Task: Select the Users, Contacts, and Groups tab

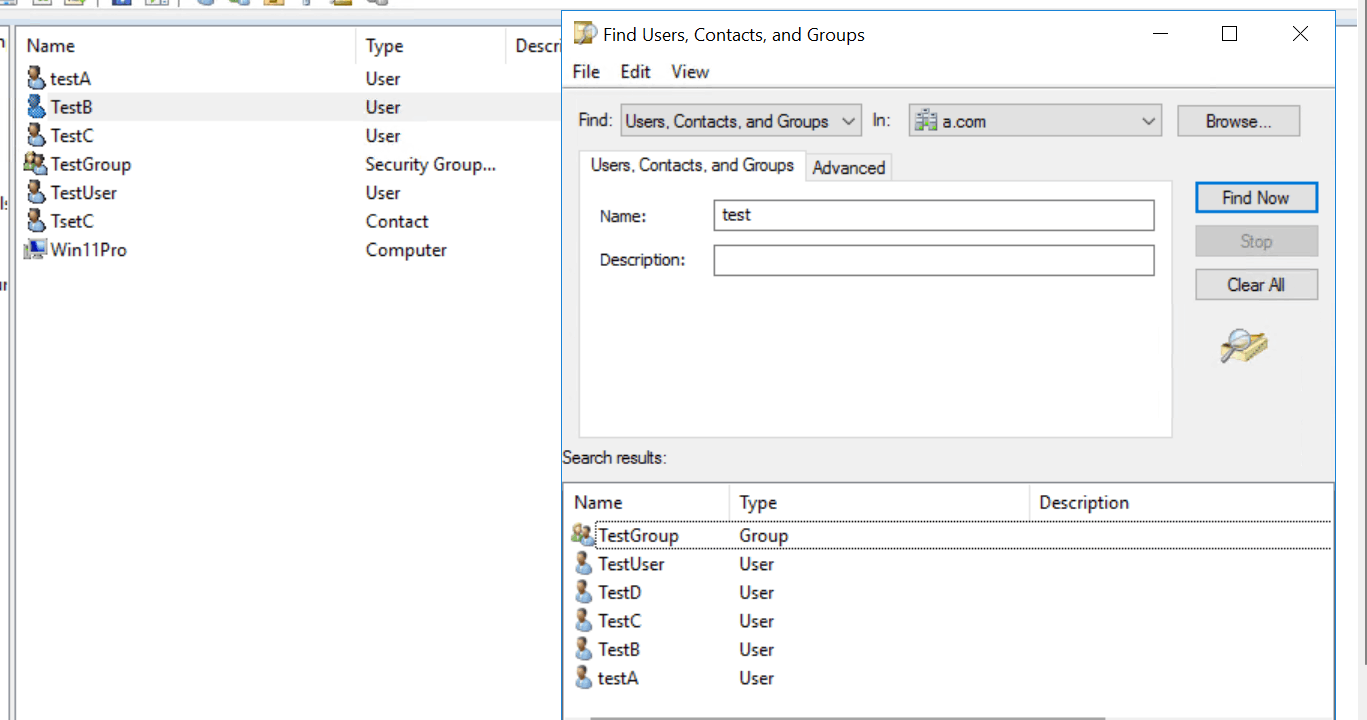Action: (x=692, y=165)
